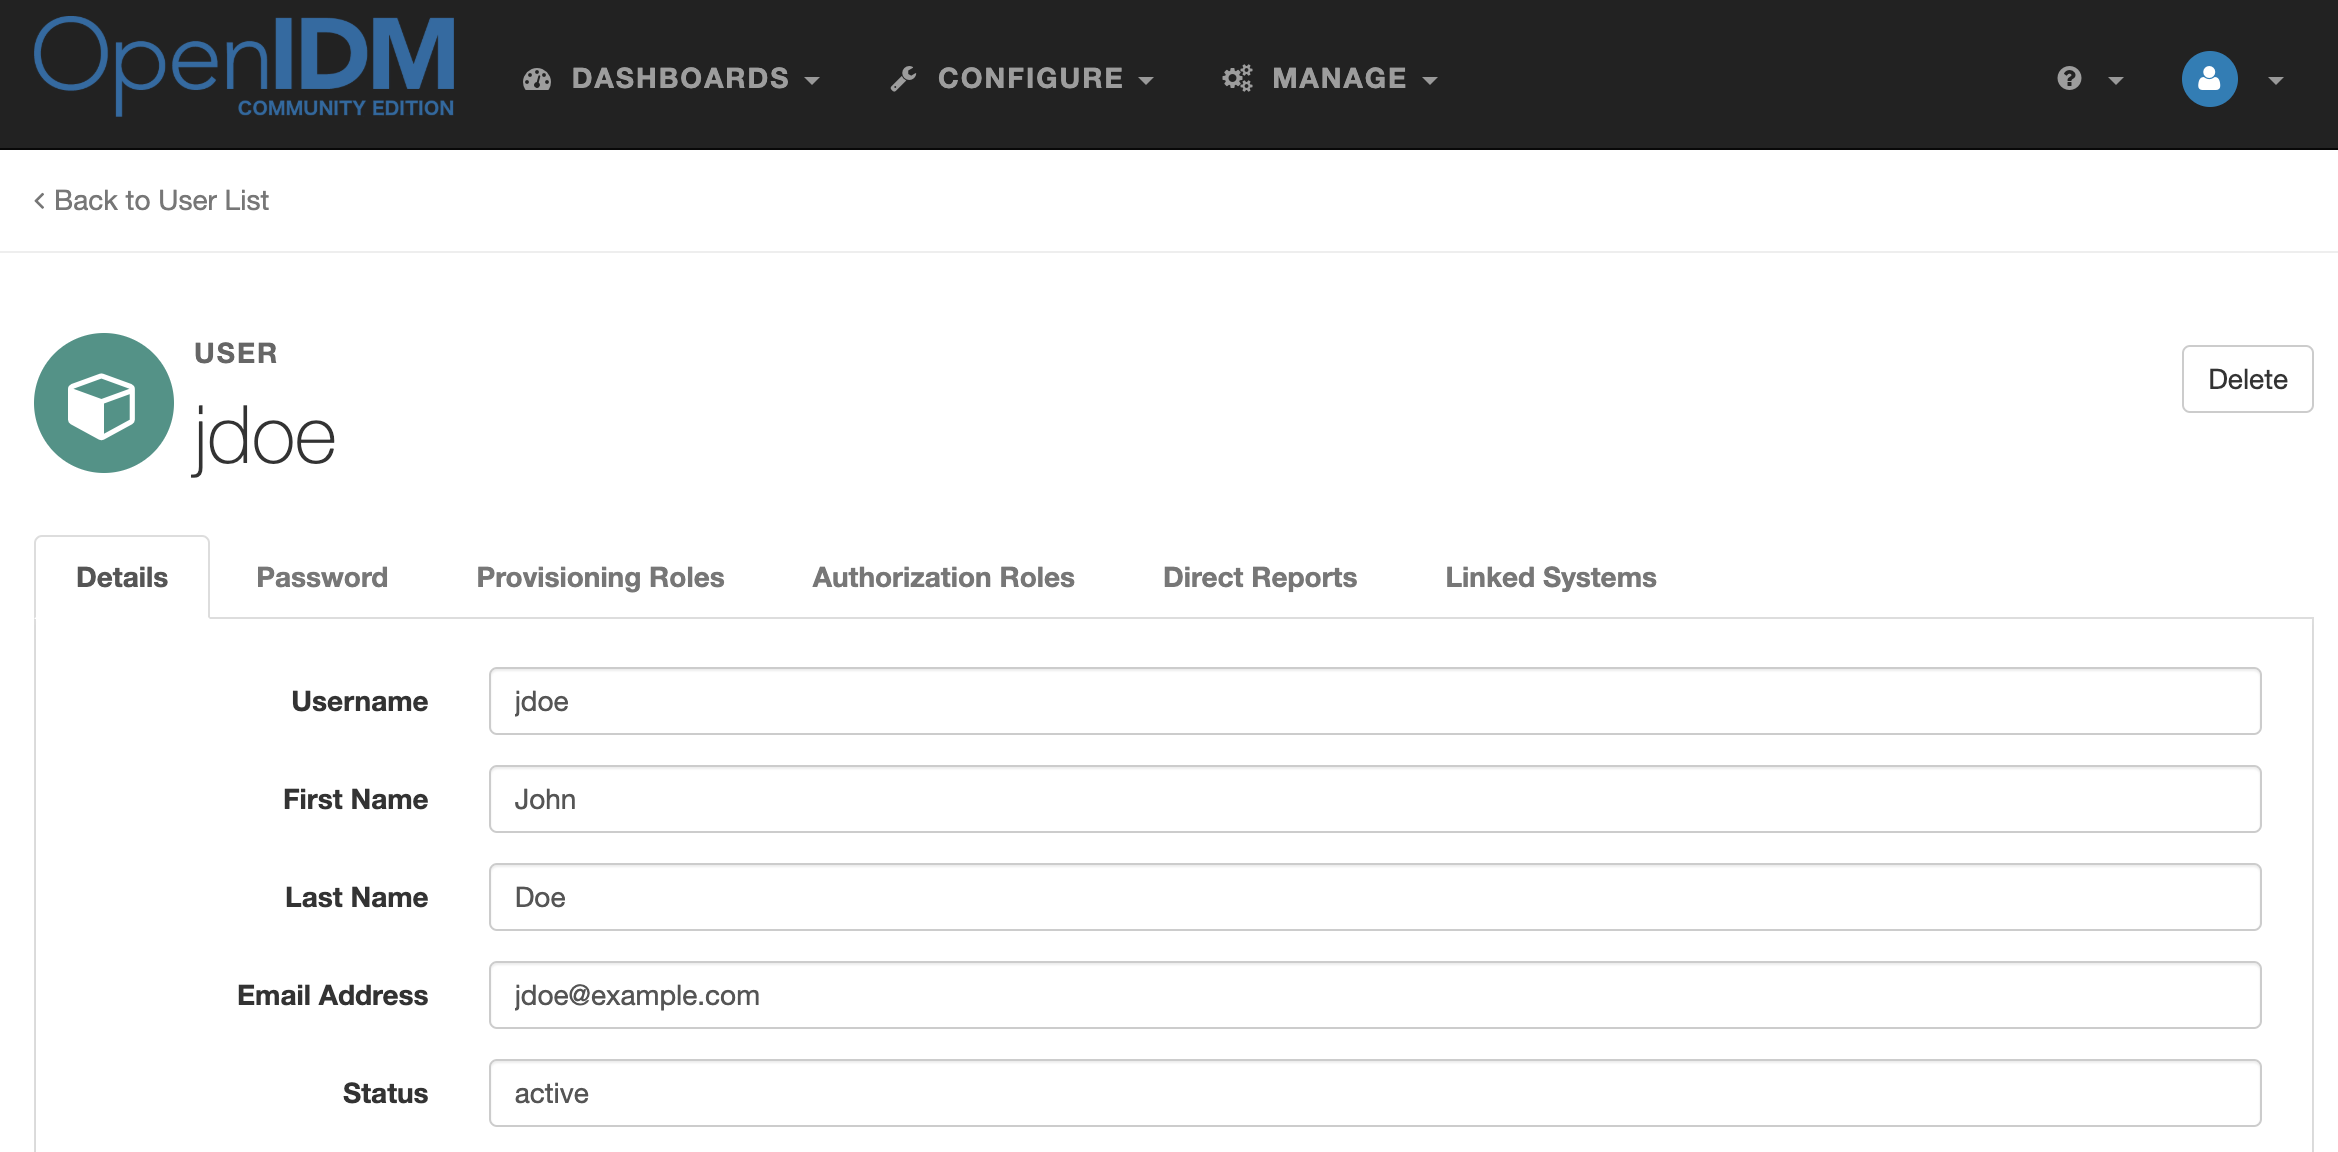The image size is (2338, 1152).
Task: Click the blue user avatar icon
Action: click(x=2209, y=79)
